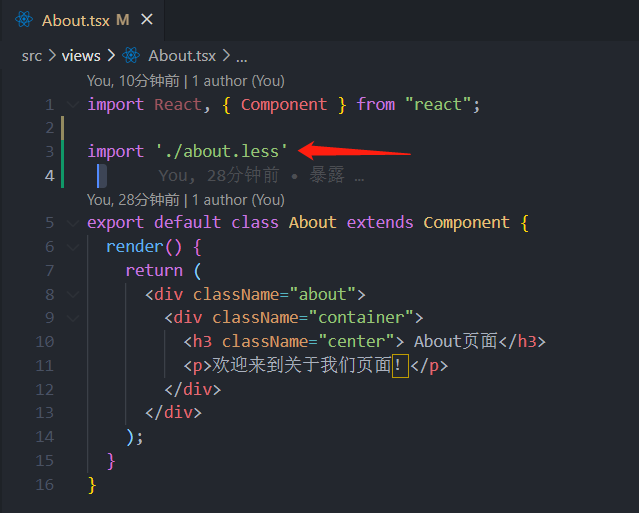Click the closing </p> tag on line 11
The height and width of the screenshot is (513, 639).
(x=429, y=366)
